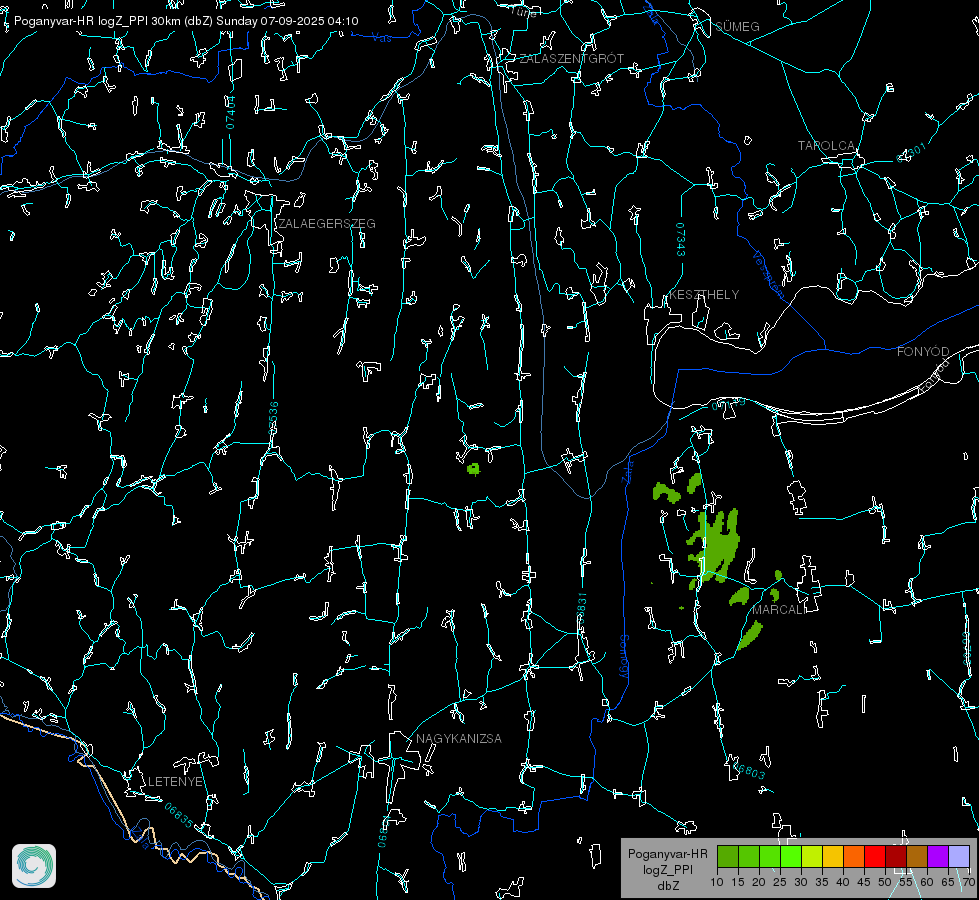Click the logZ_PPI text in the legend

(667, 869)
